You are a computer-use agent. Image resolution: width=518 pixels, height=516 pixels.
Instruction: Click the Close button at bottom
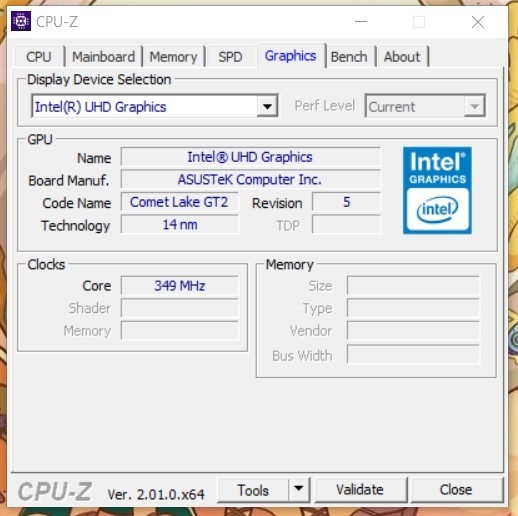click(456, 490)
